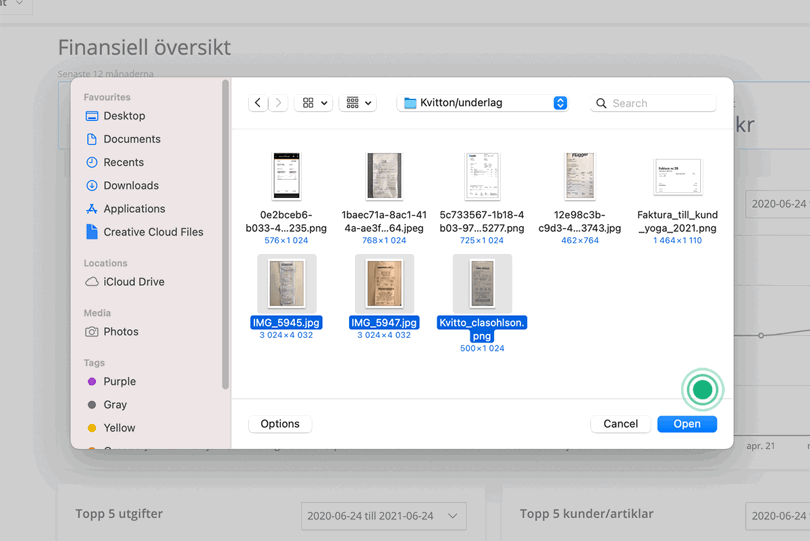
Task: Open iCloud Drive location
Action: 135,282
